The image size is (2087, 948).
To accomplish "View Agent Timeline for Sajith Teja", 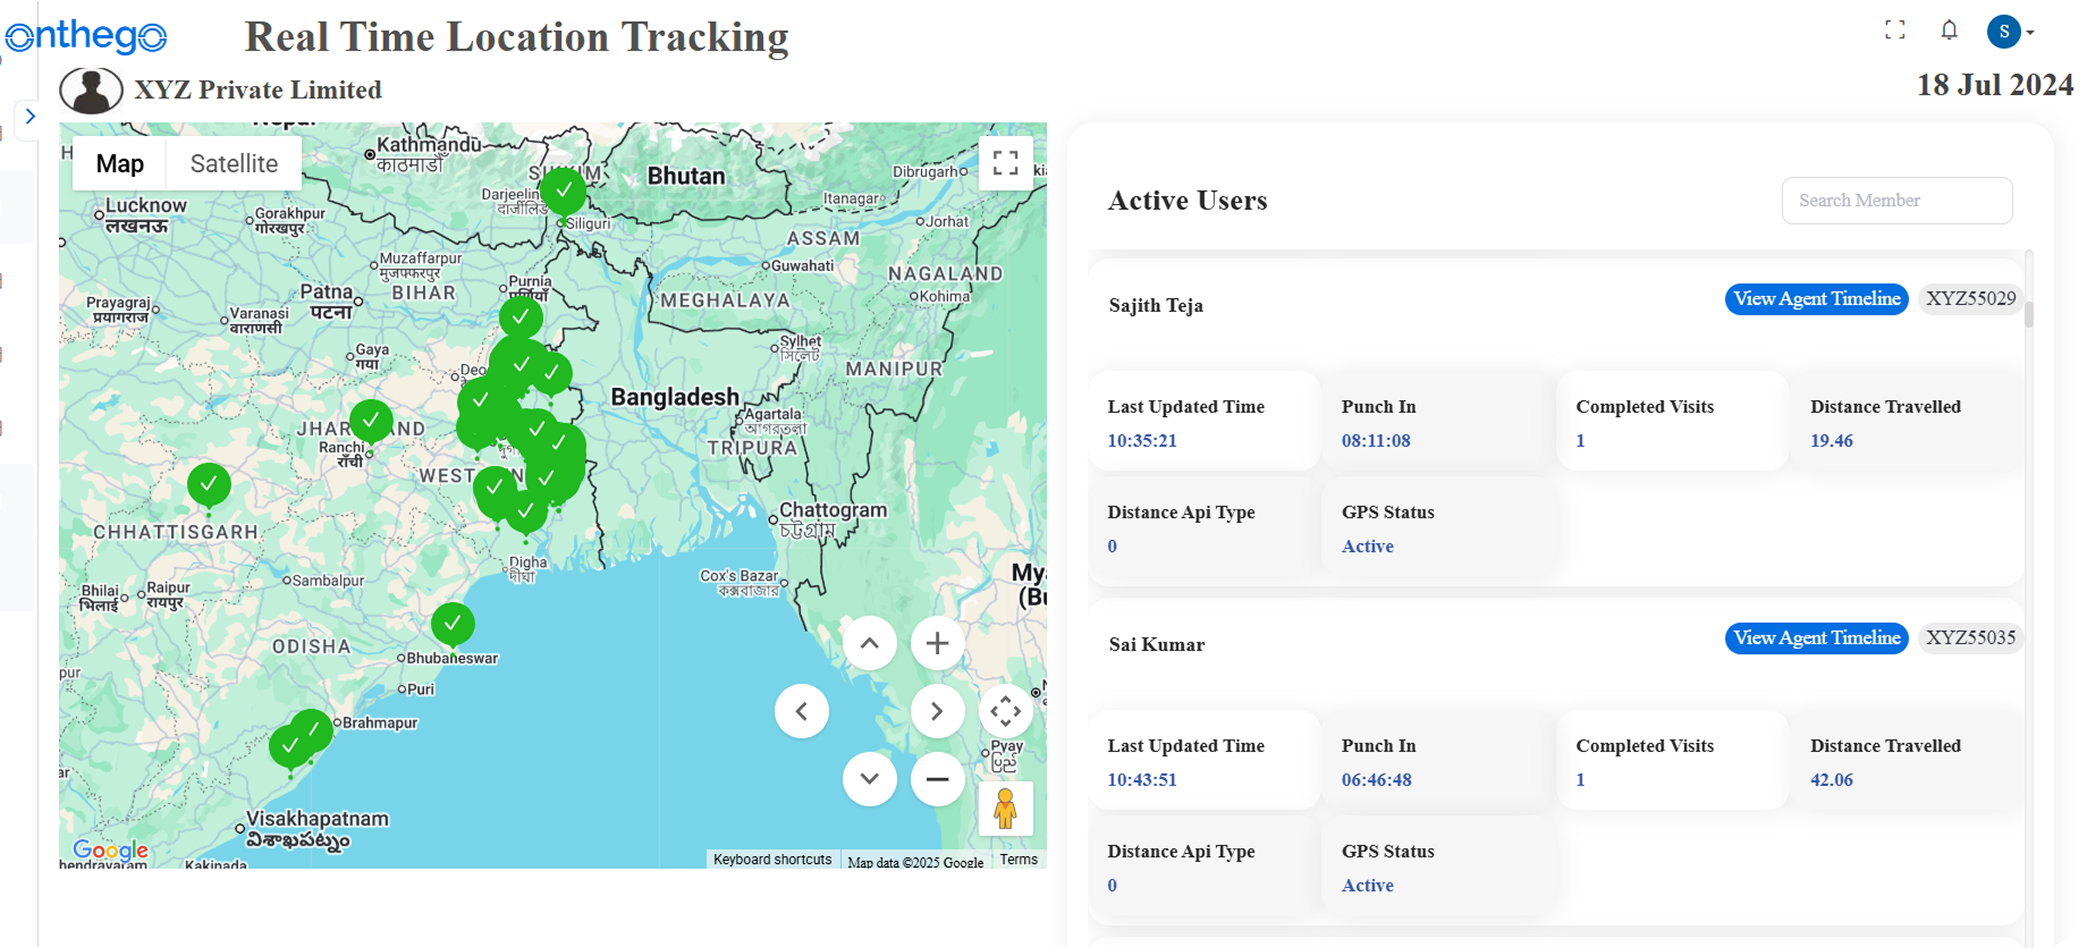I will click(x=1816, y=299).
